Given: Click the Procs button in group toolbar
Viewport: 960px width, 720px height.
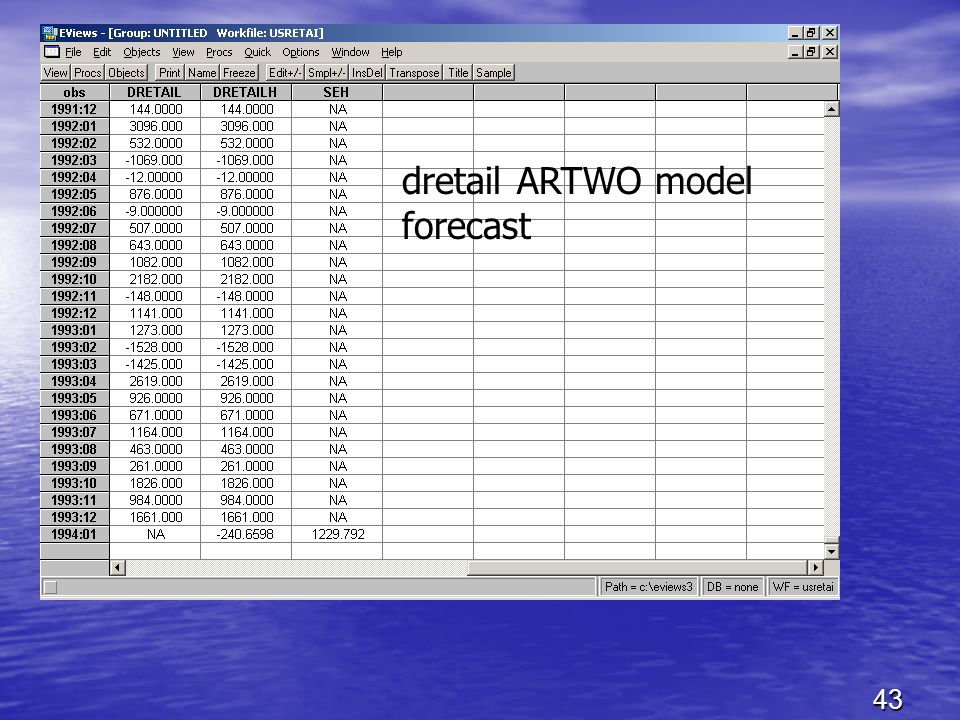Looking at the screenshot, I should (x=88, y=73).
